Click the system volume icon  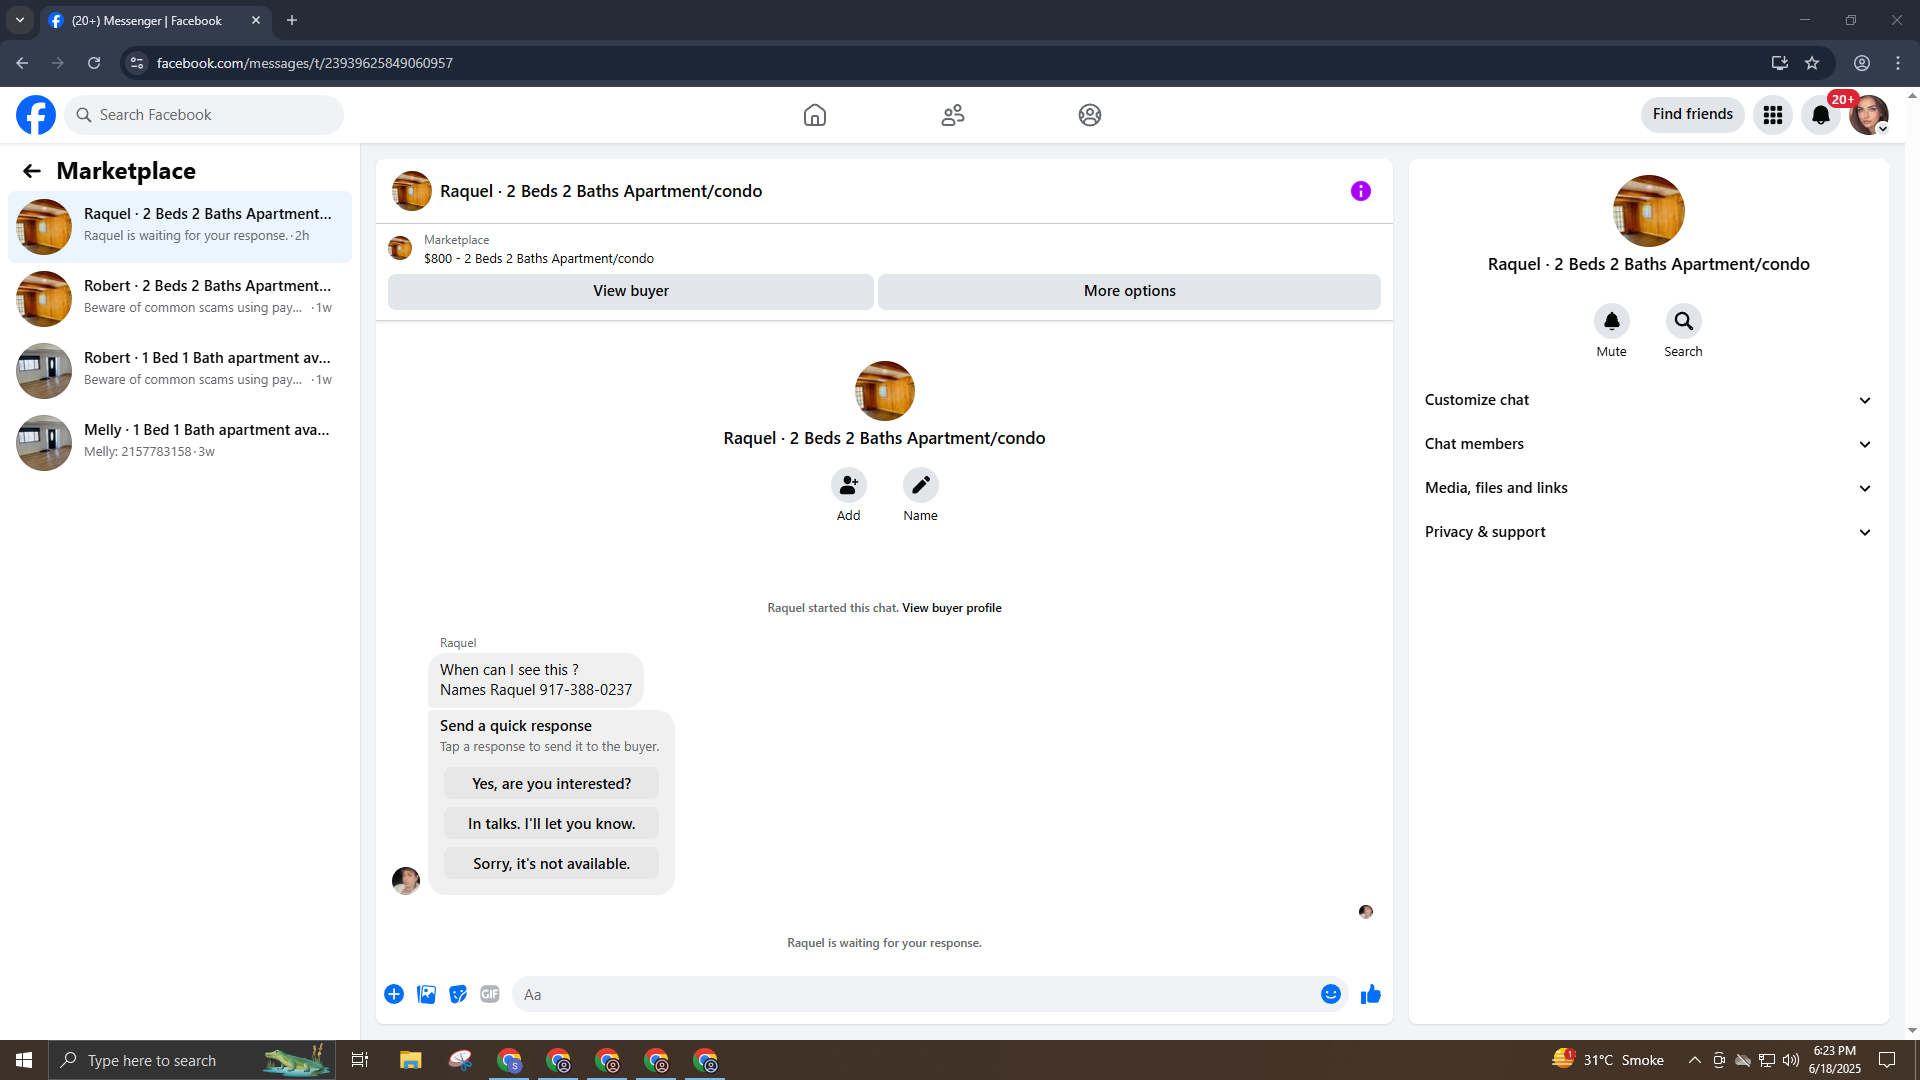pyautogui.click(x=1791, y=1060)
